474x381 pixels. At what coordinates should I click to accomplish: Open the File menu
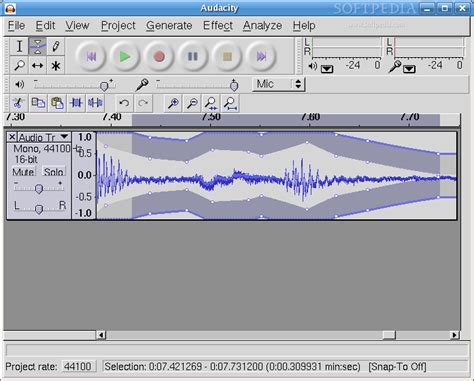coord(16,26)
